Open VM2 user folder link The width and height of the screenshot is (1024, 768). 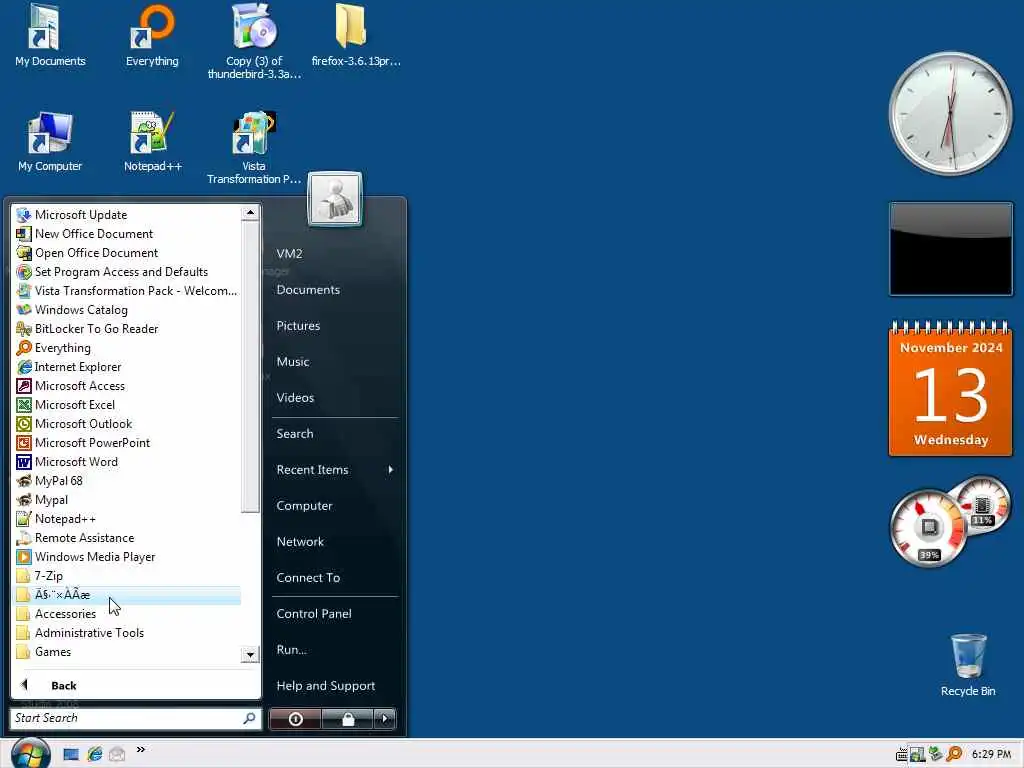(289, 253)
